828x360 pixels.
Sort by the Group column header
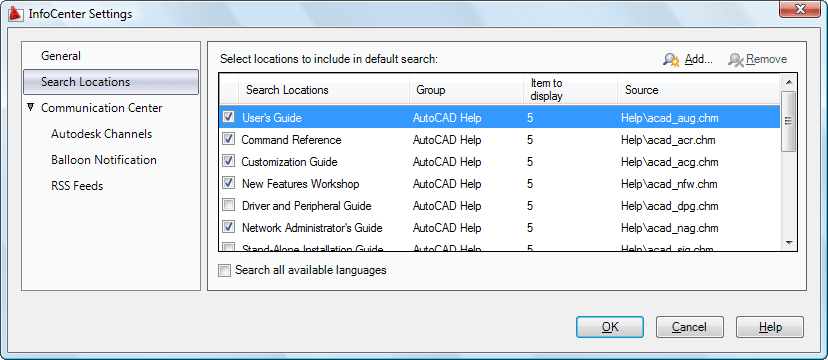[x=466, y=90]
